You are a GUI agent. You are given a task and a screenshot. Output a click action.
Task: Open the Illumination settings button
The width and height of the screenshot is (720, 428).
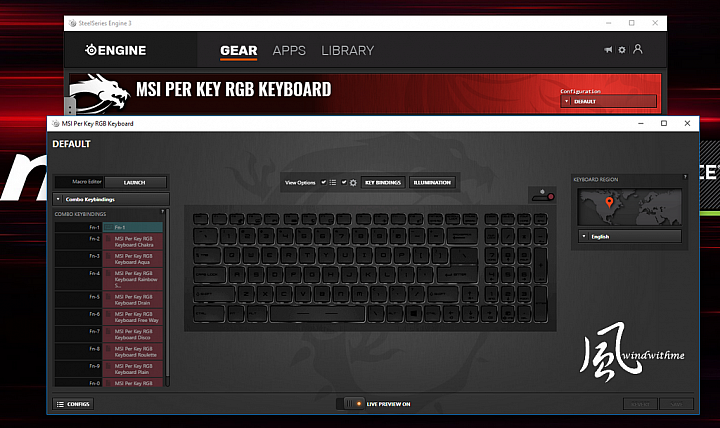pyautogui.click(x=432, y=182)
